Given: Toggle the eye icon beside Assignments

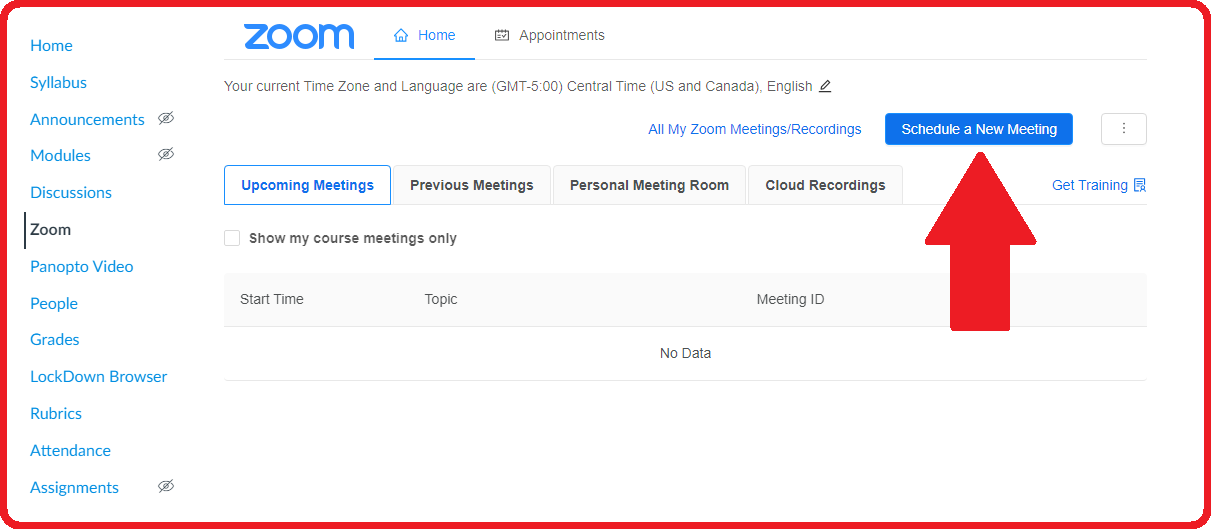Looking at the screenshot, I should [x=166, y=487].
